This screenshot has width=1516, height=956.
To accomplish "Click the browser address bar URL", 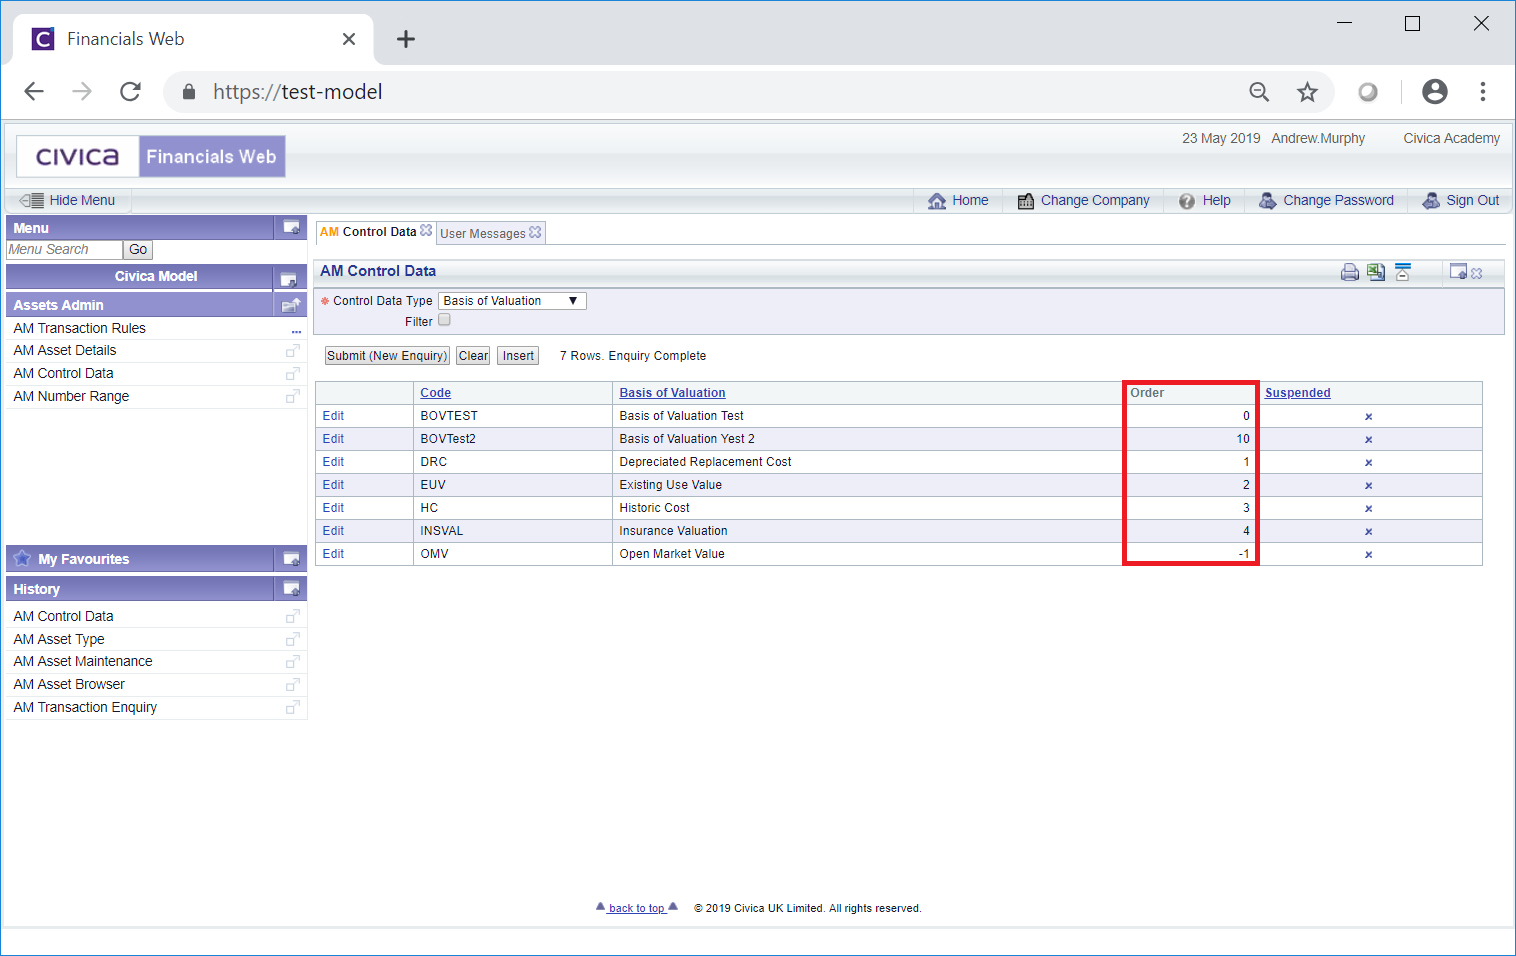I will click(297, 92).
